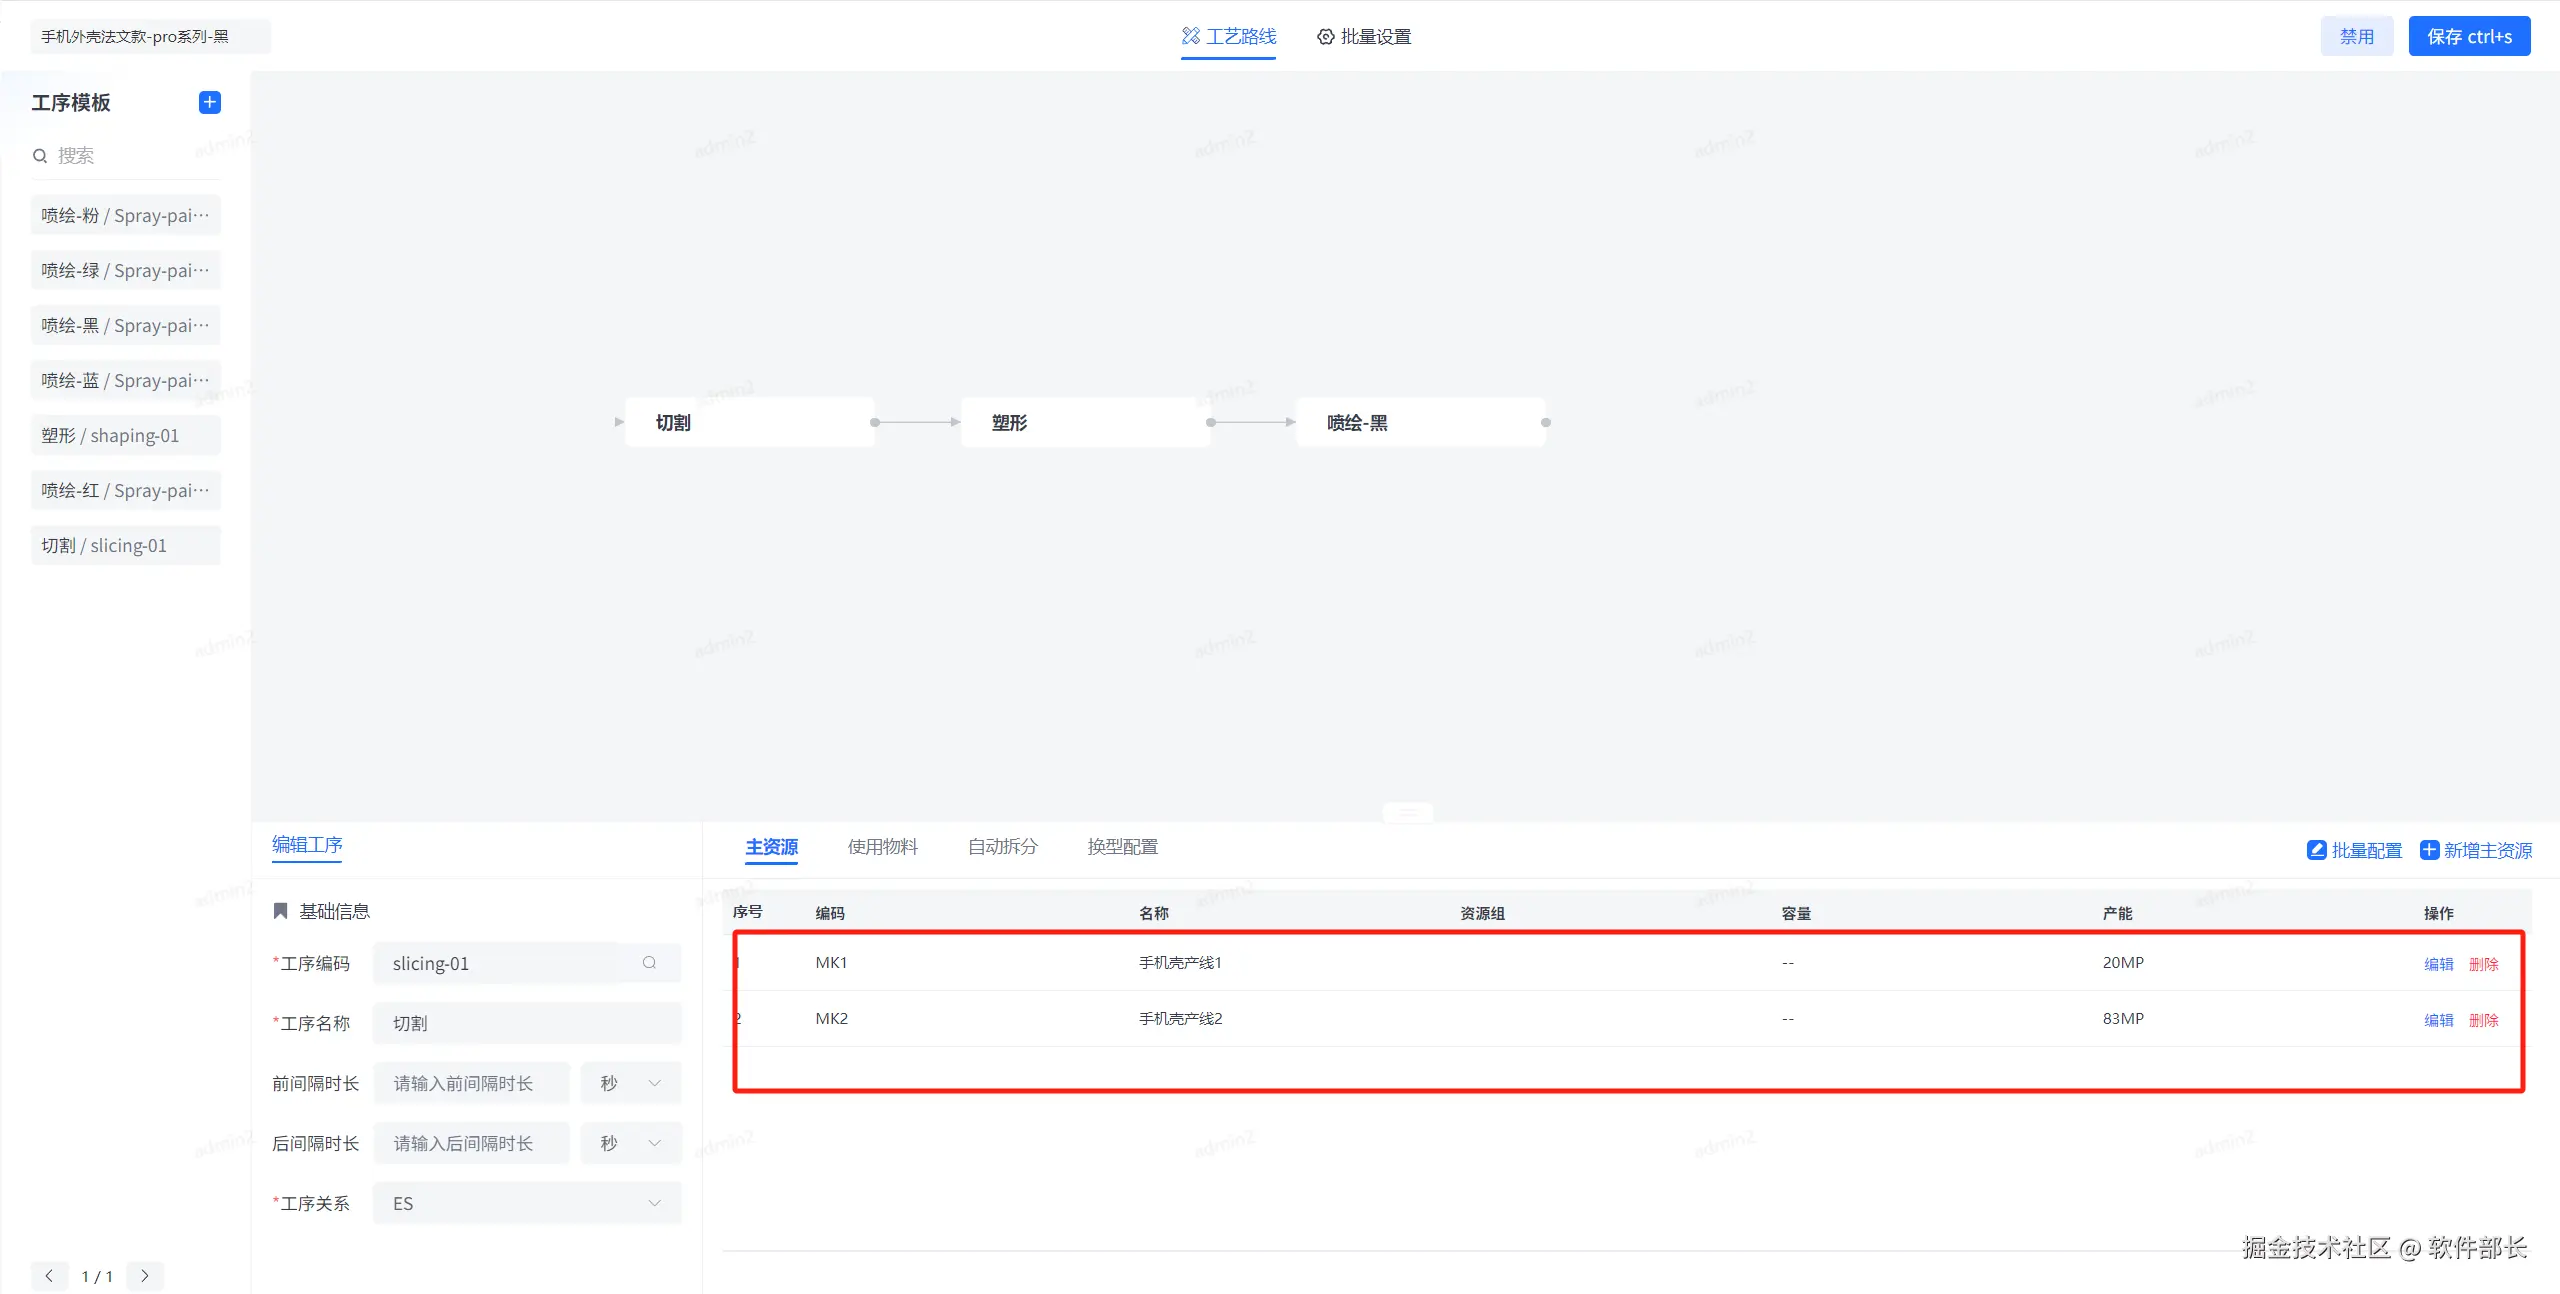Click the previous page arrow icon
Viewport: 2560px width, 1294px height.
(49, 1276)
